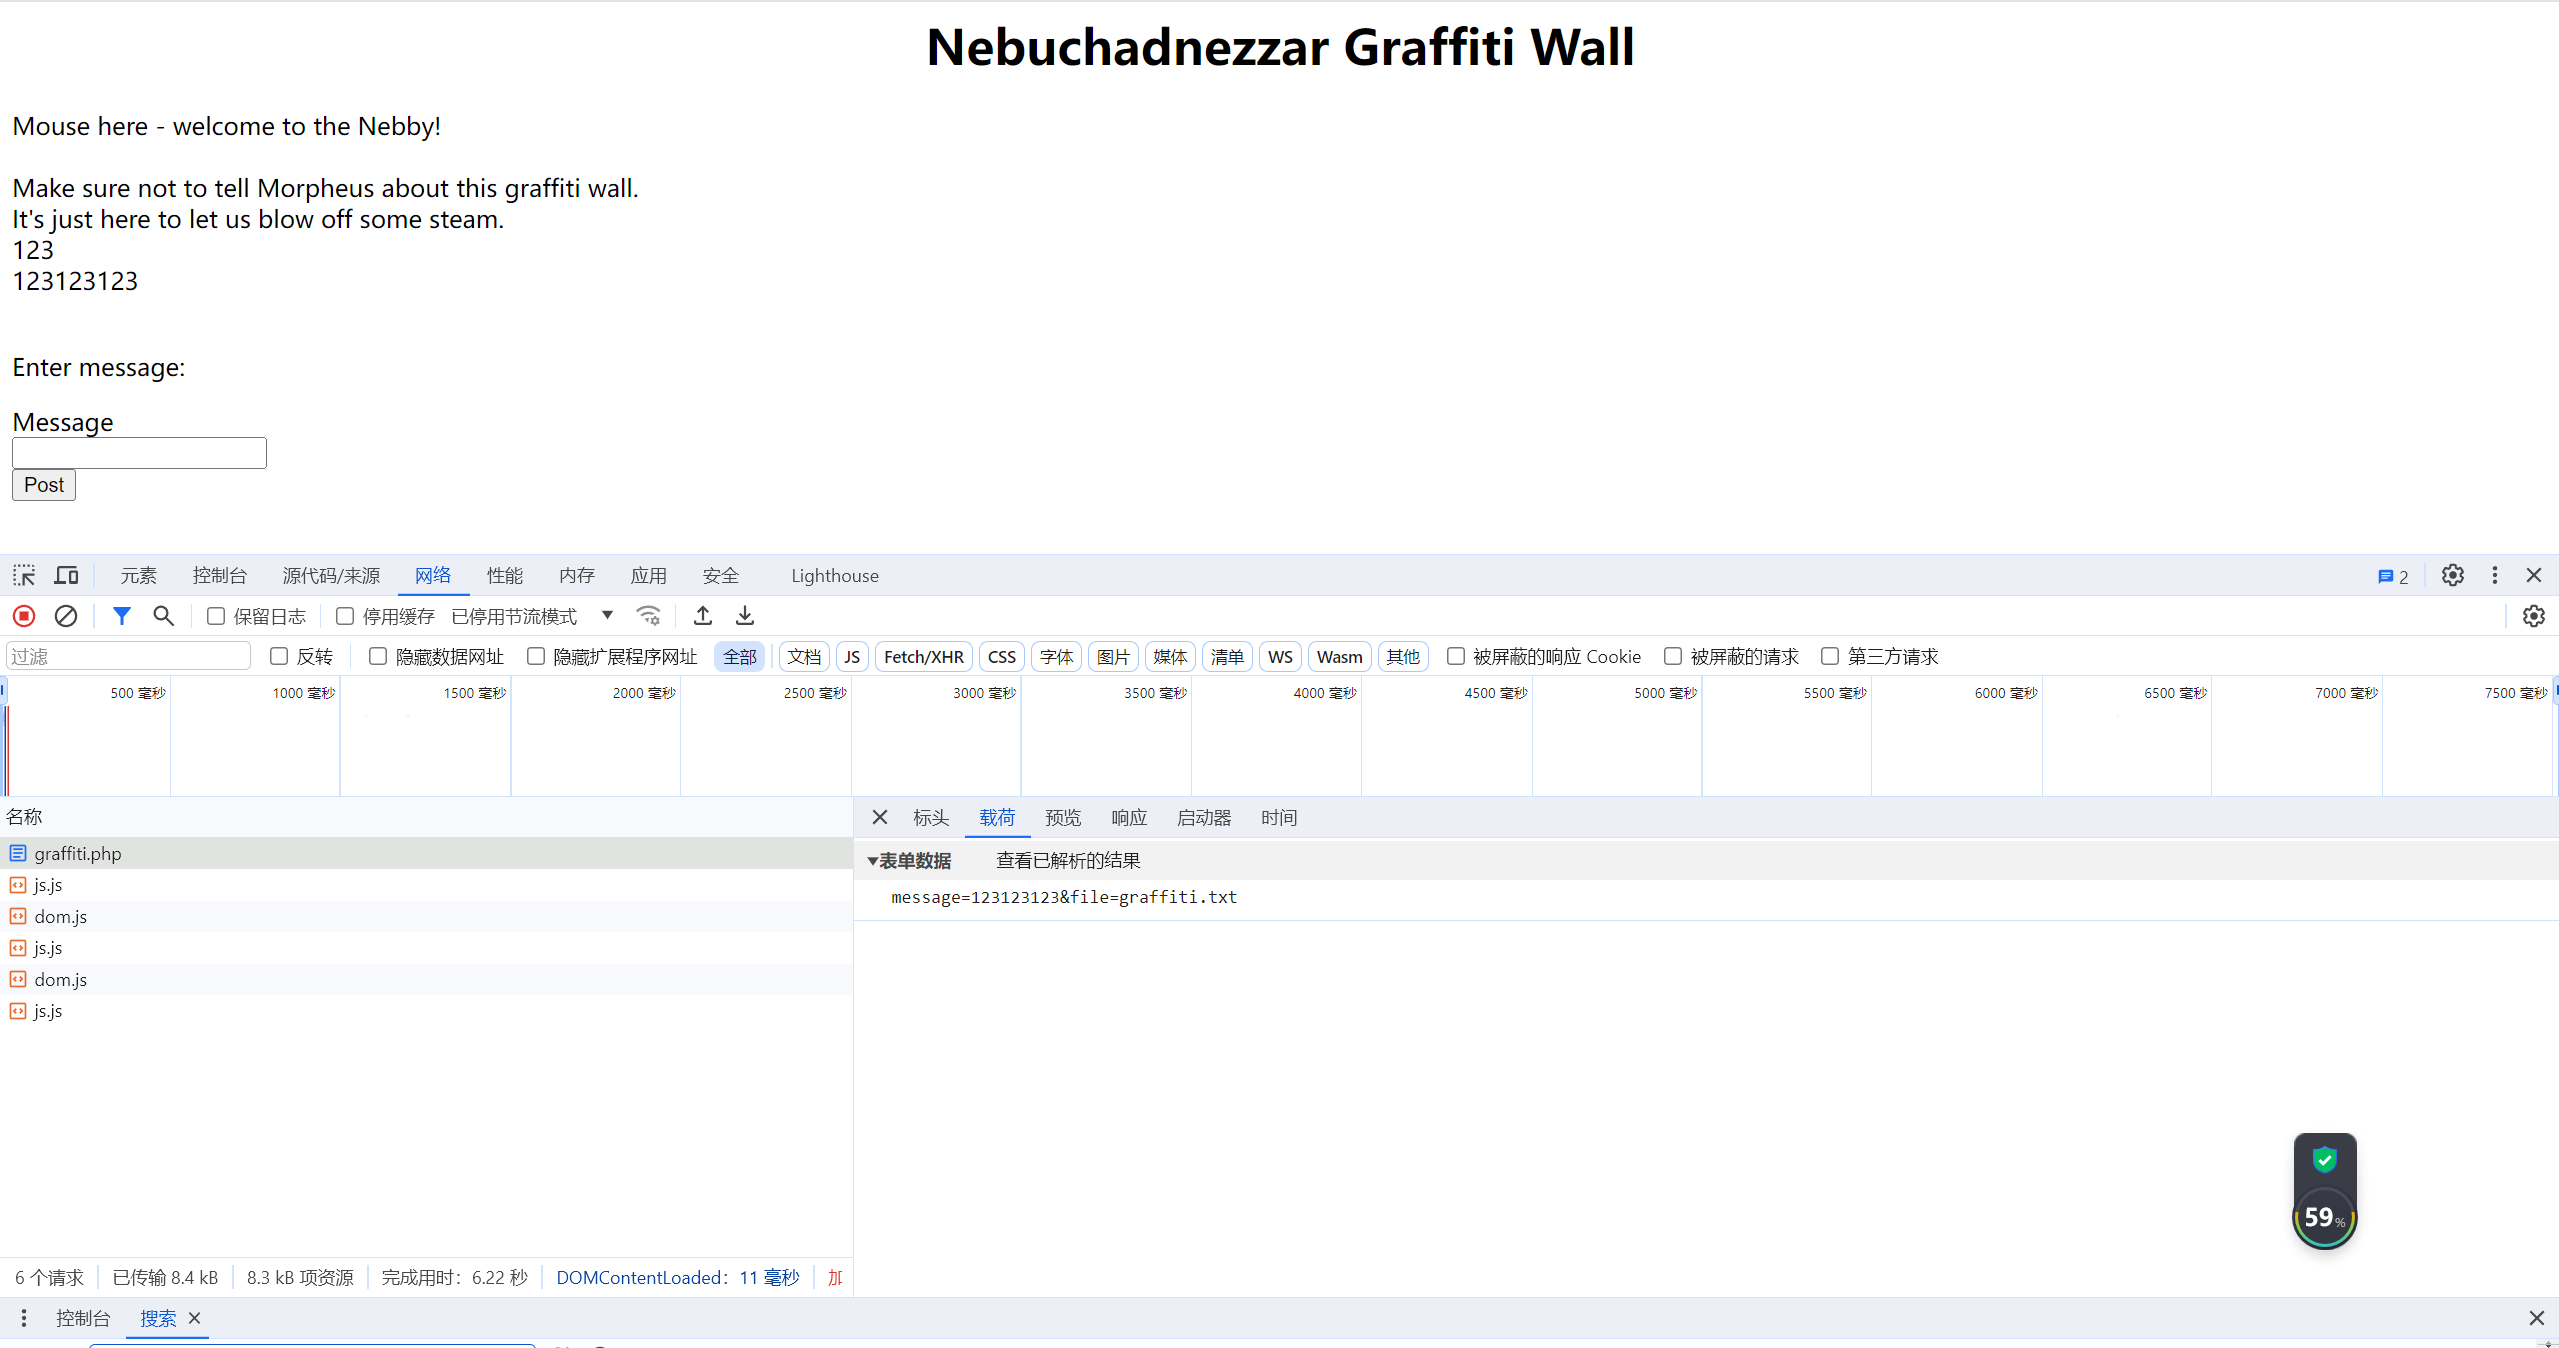Check the 停用缓存 checkbox
This screenshot has width=2559, height=1348.
(x=345, y=616)
